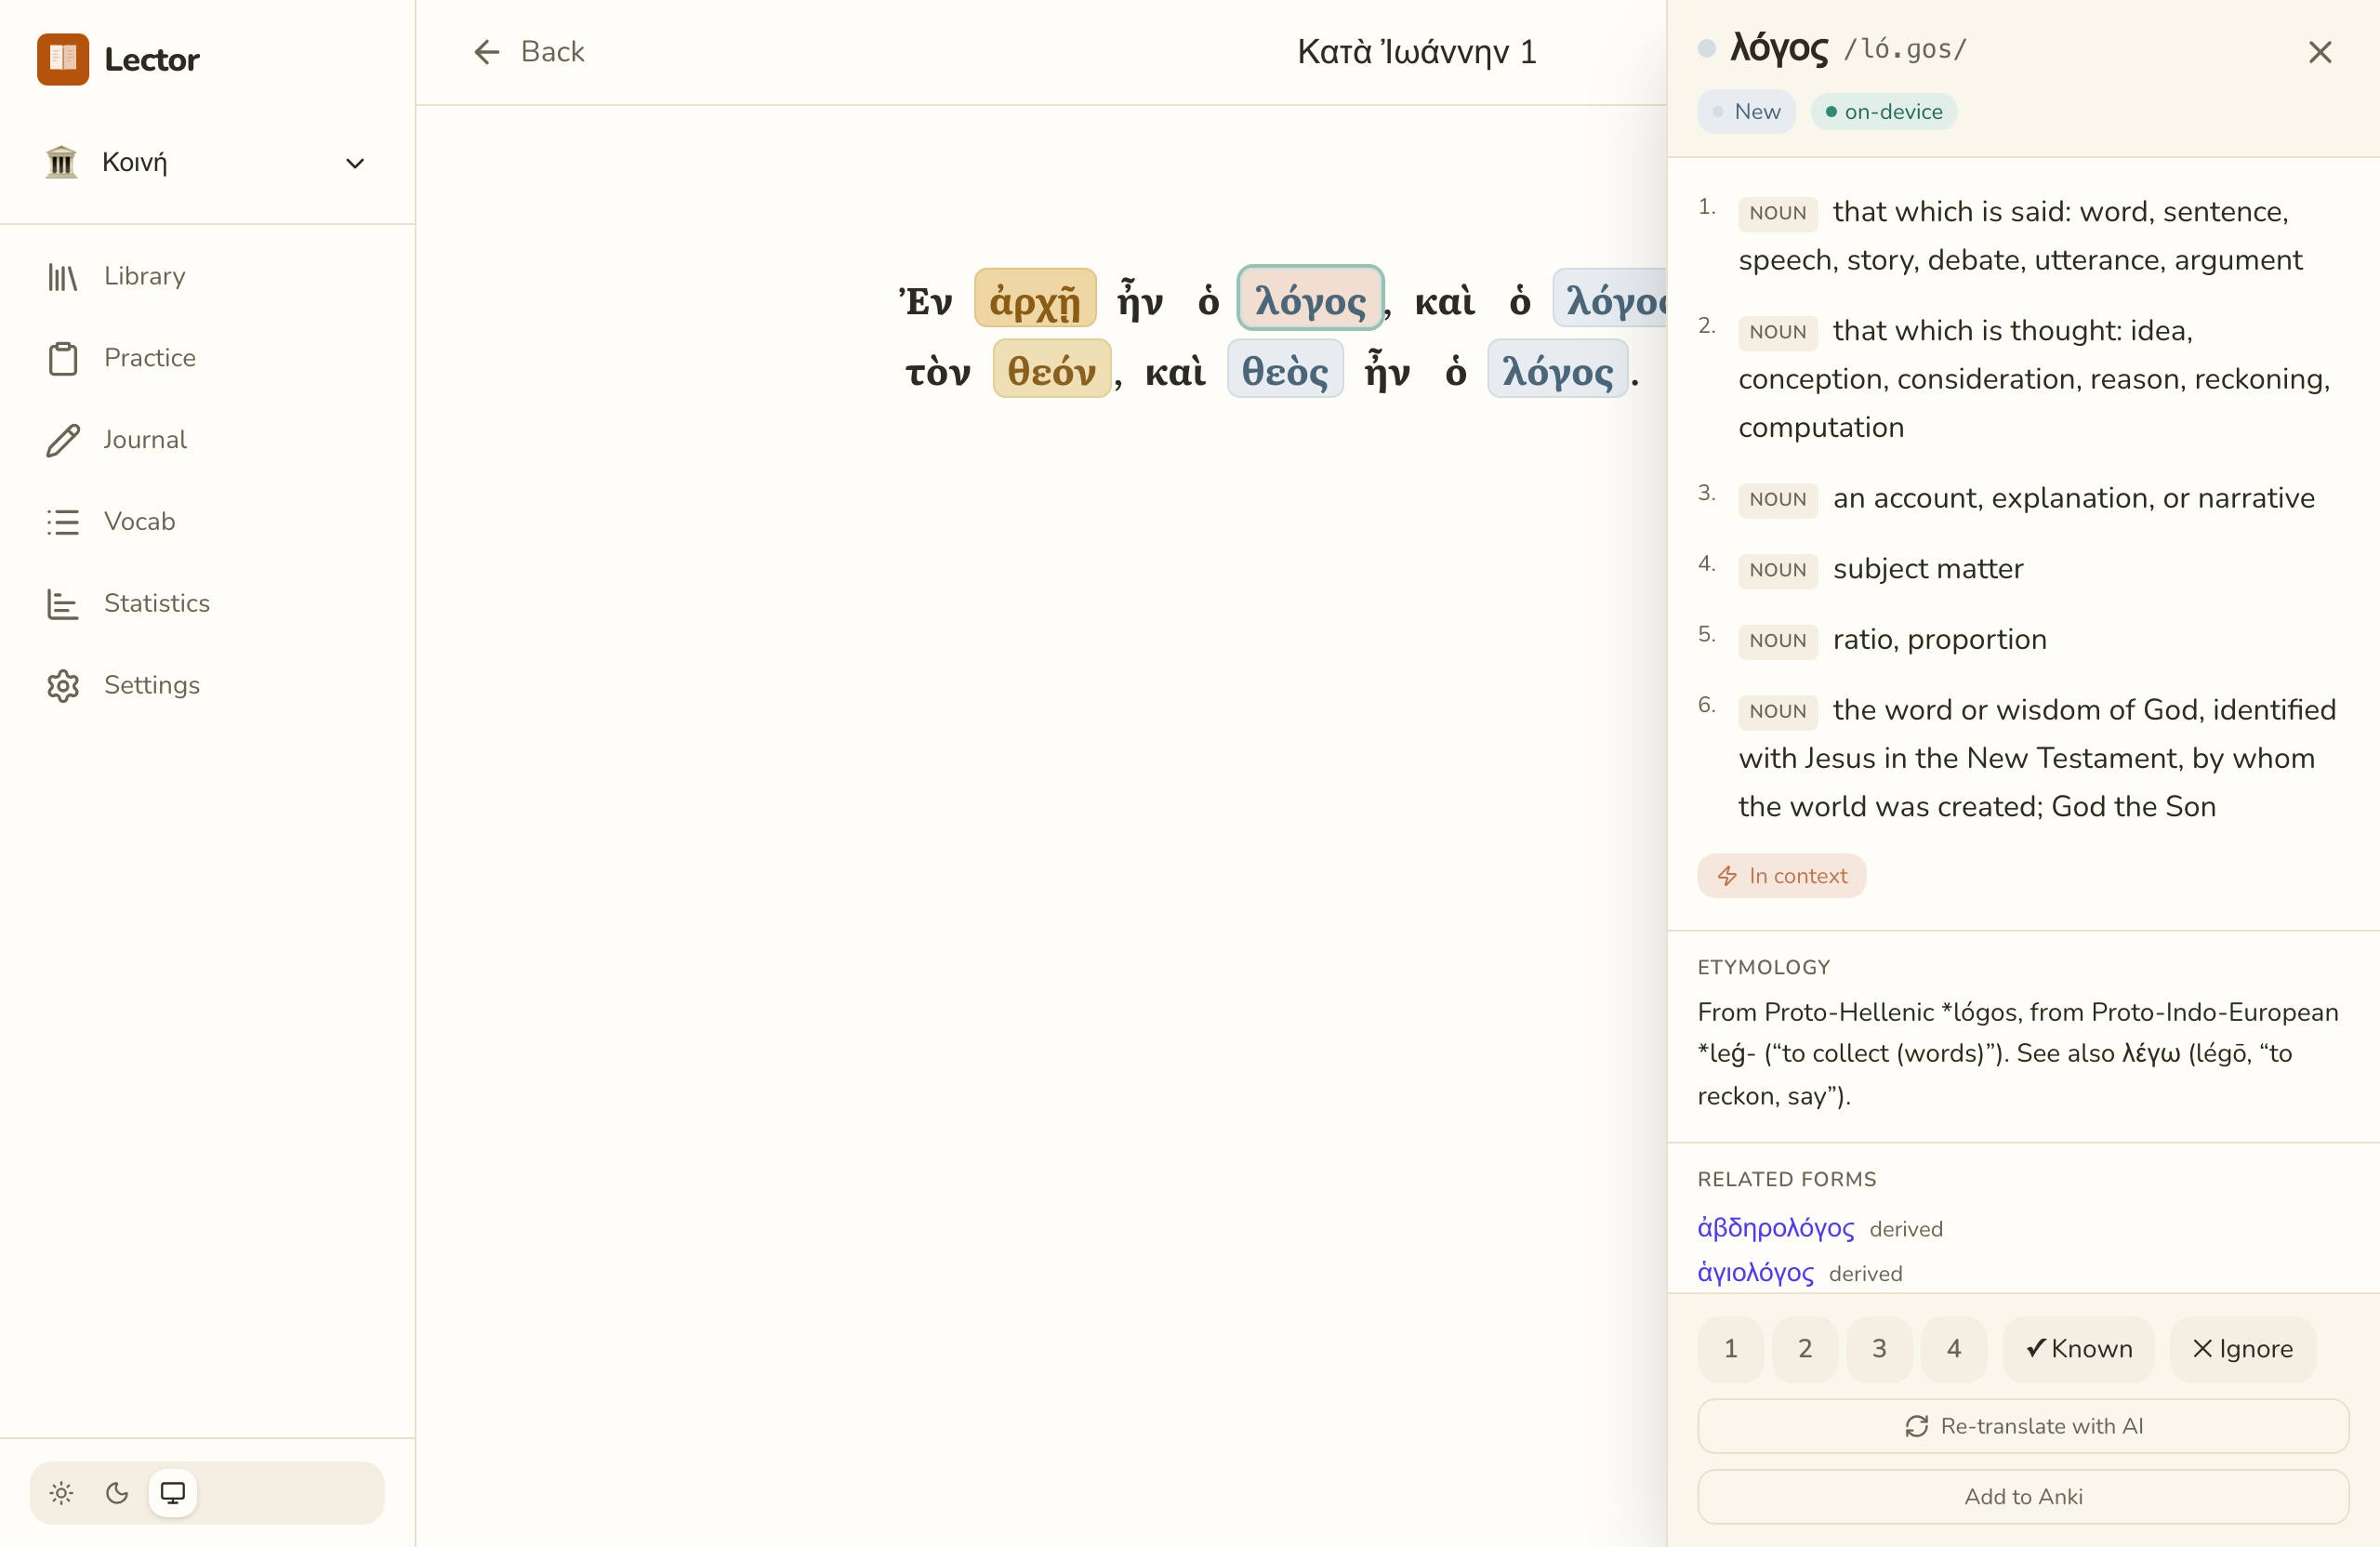
Task: Set familiarity level 1
Action: [1731, 1348]
